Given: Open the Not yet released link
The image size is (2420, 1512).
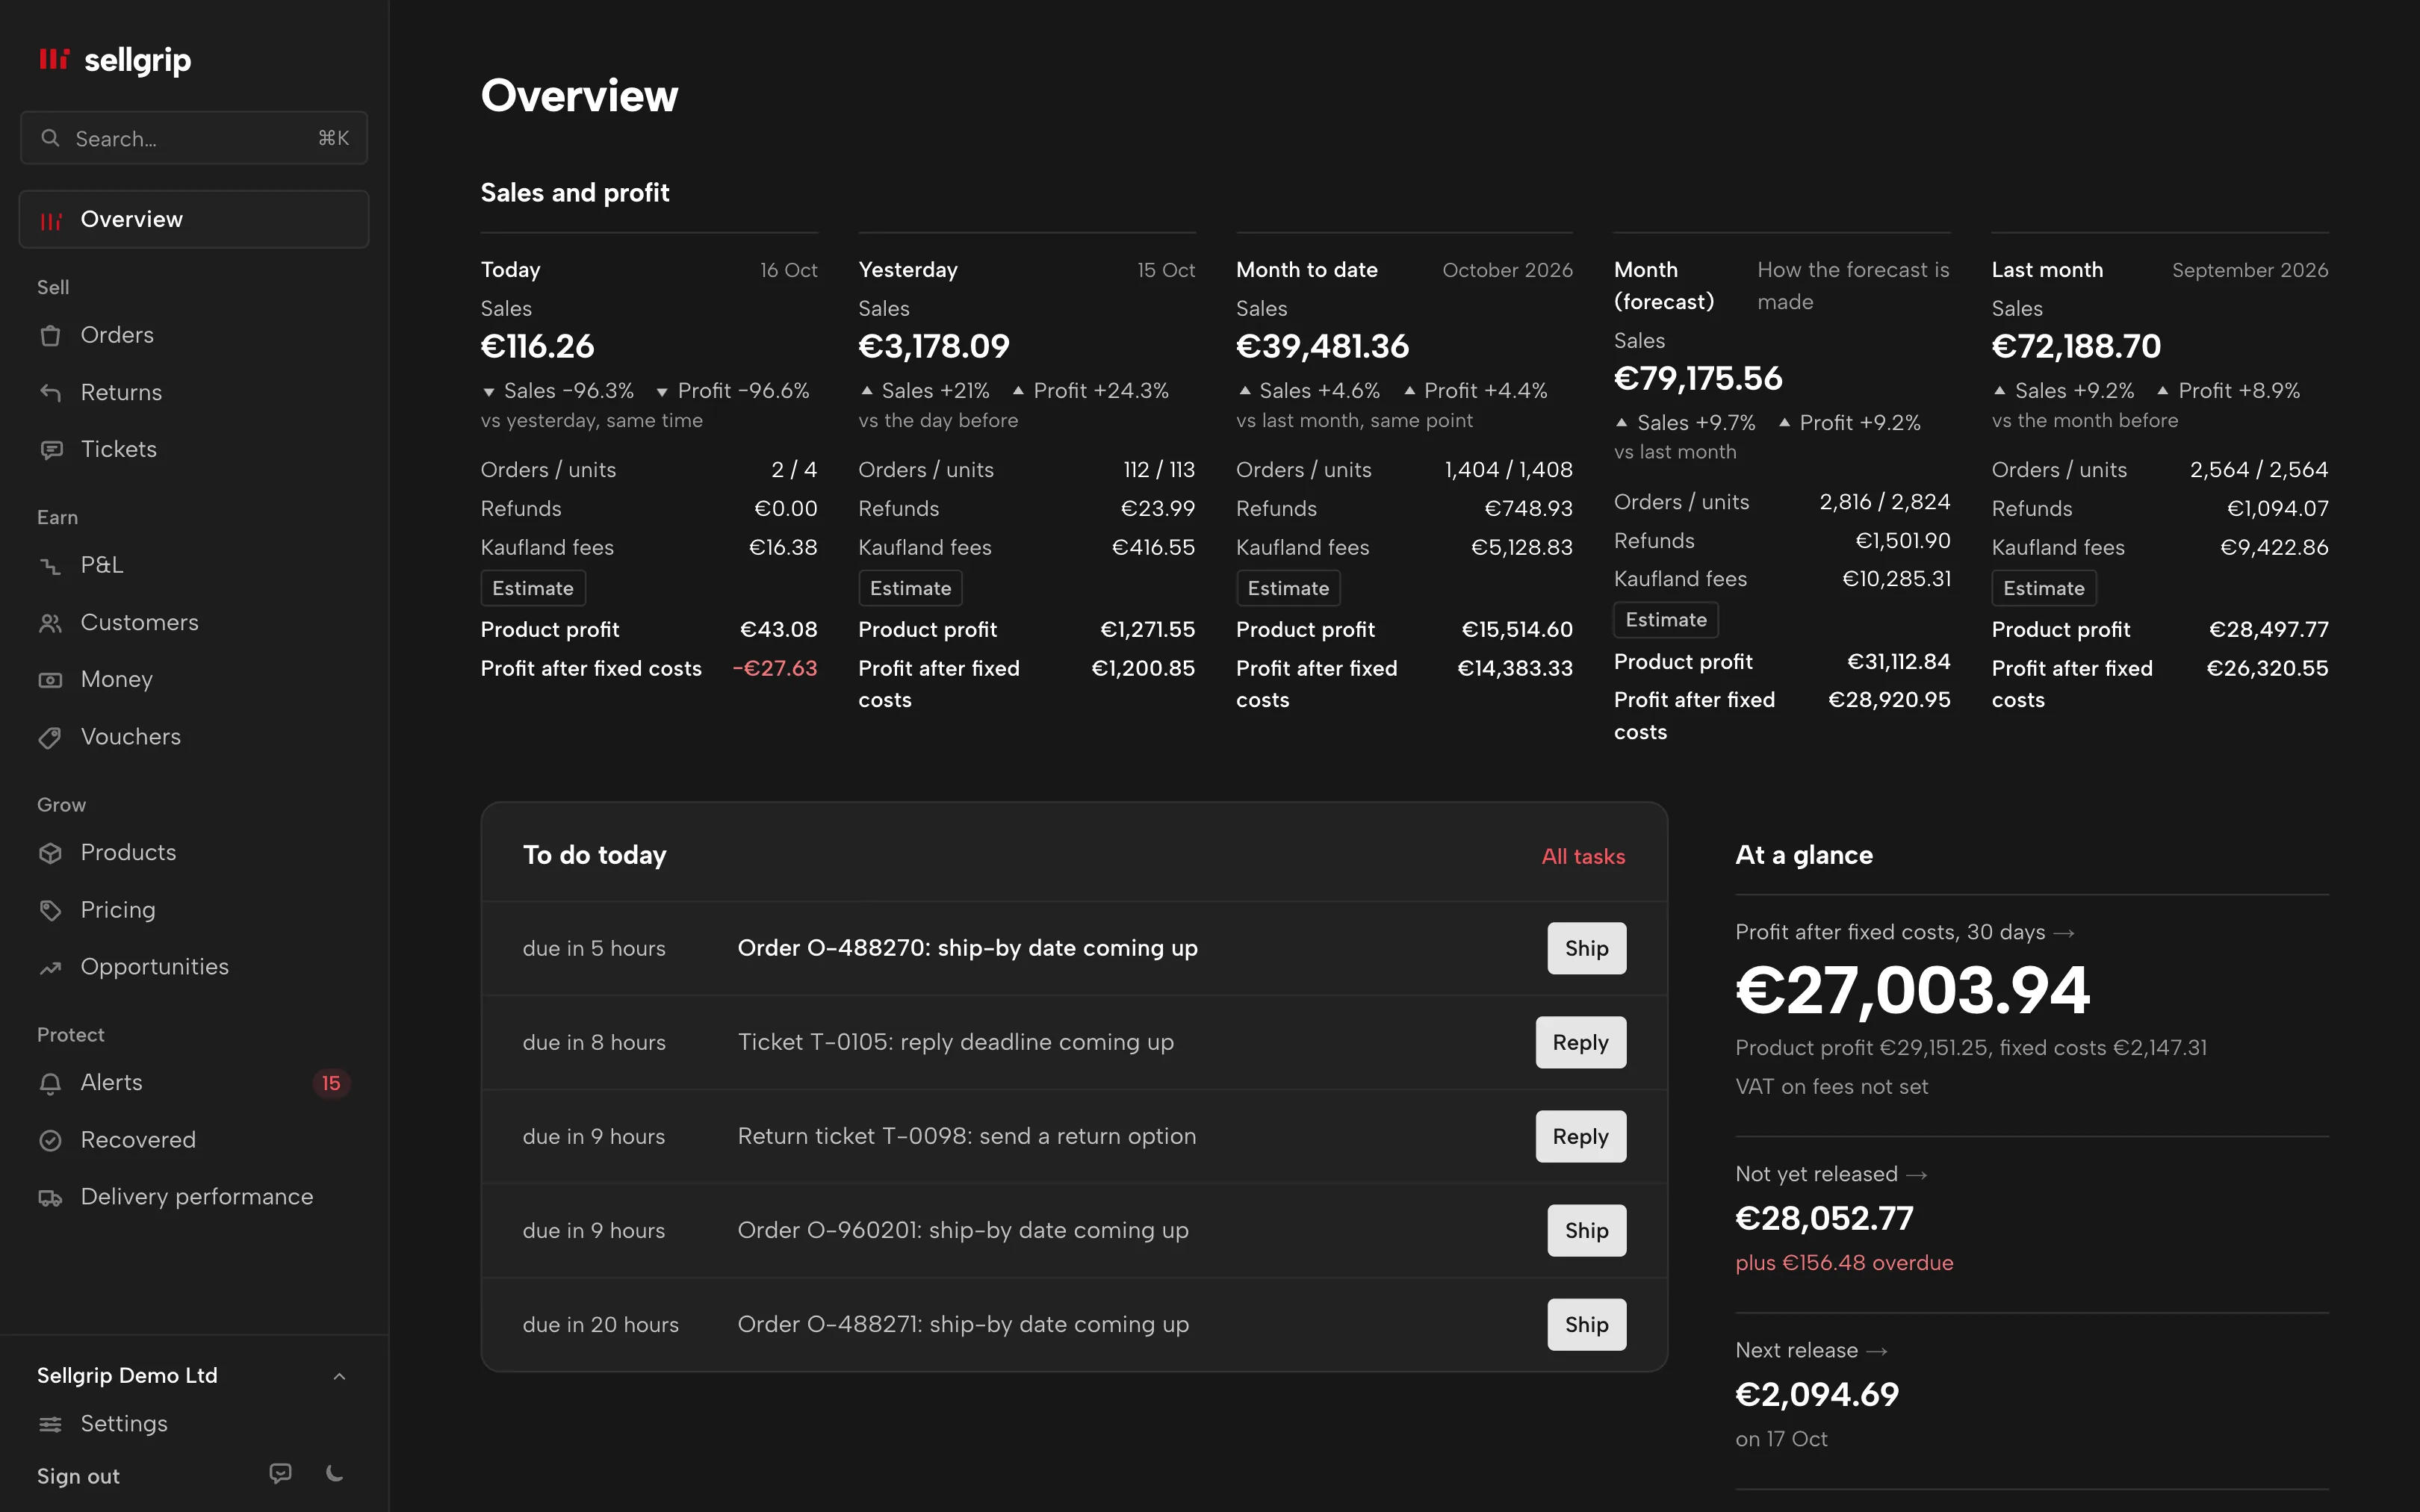Looking at the screenshot, I should [1831, 1174].
